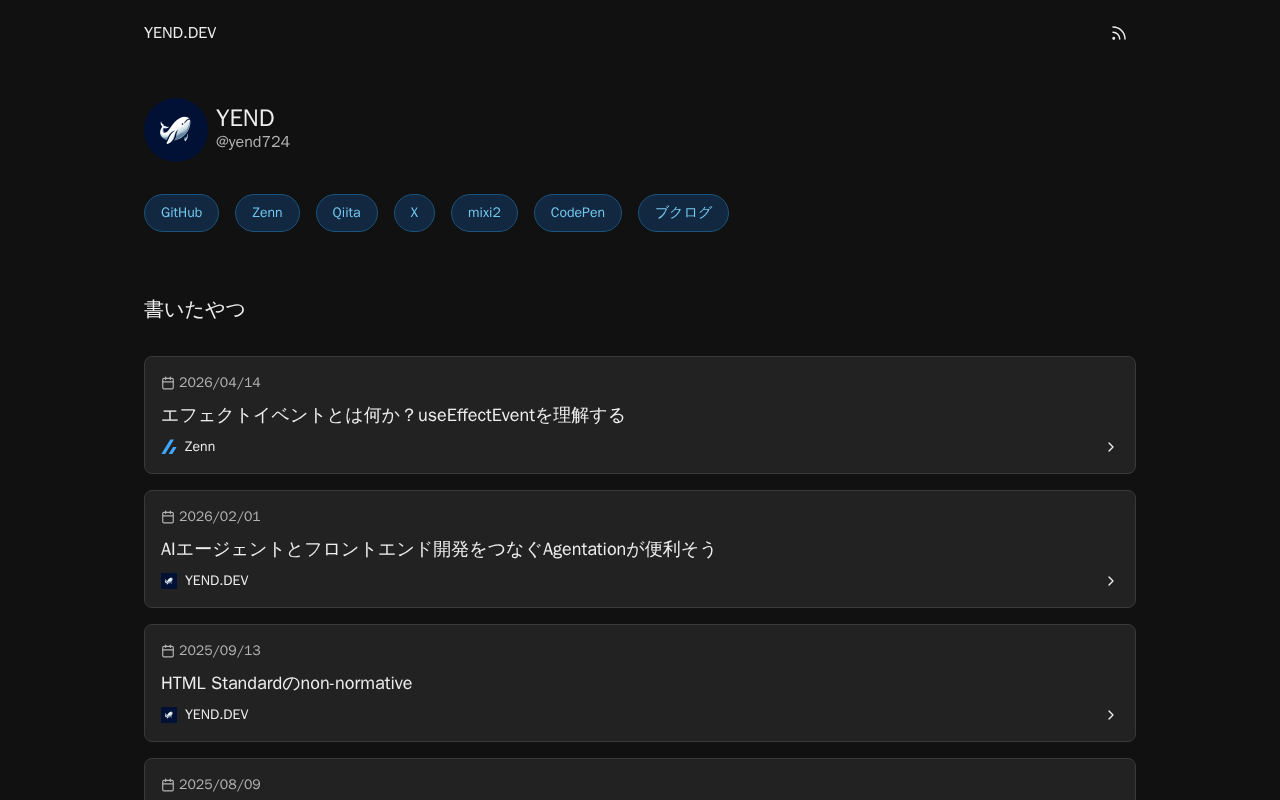Open the ブクログ link
The width and height of the screenshot is (1280, 800).
(683, 213)
